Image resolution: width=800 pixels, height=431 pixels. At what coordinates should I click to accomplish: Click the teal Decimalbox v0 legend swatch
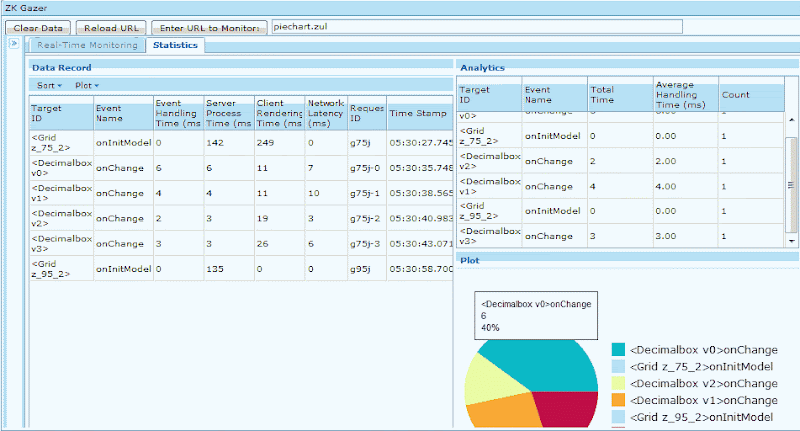pos(618,349)
